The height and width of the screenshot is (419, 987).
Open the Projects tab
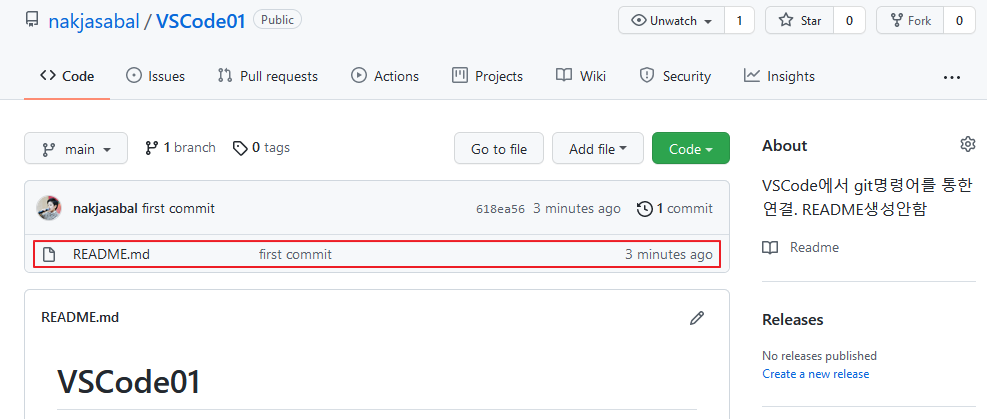487,76
